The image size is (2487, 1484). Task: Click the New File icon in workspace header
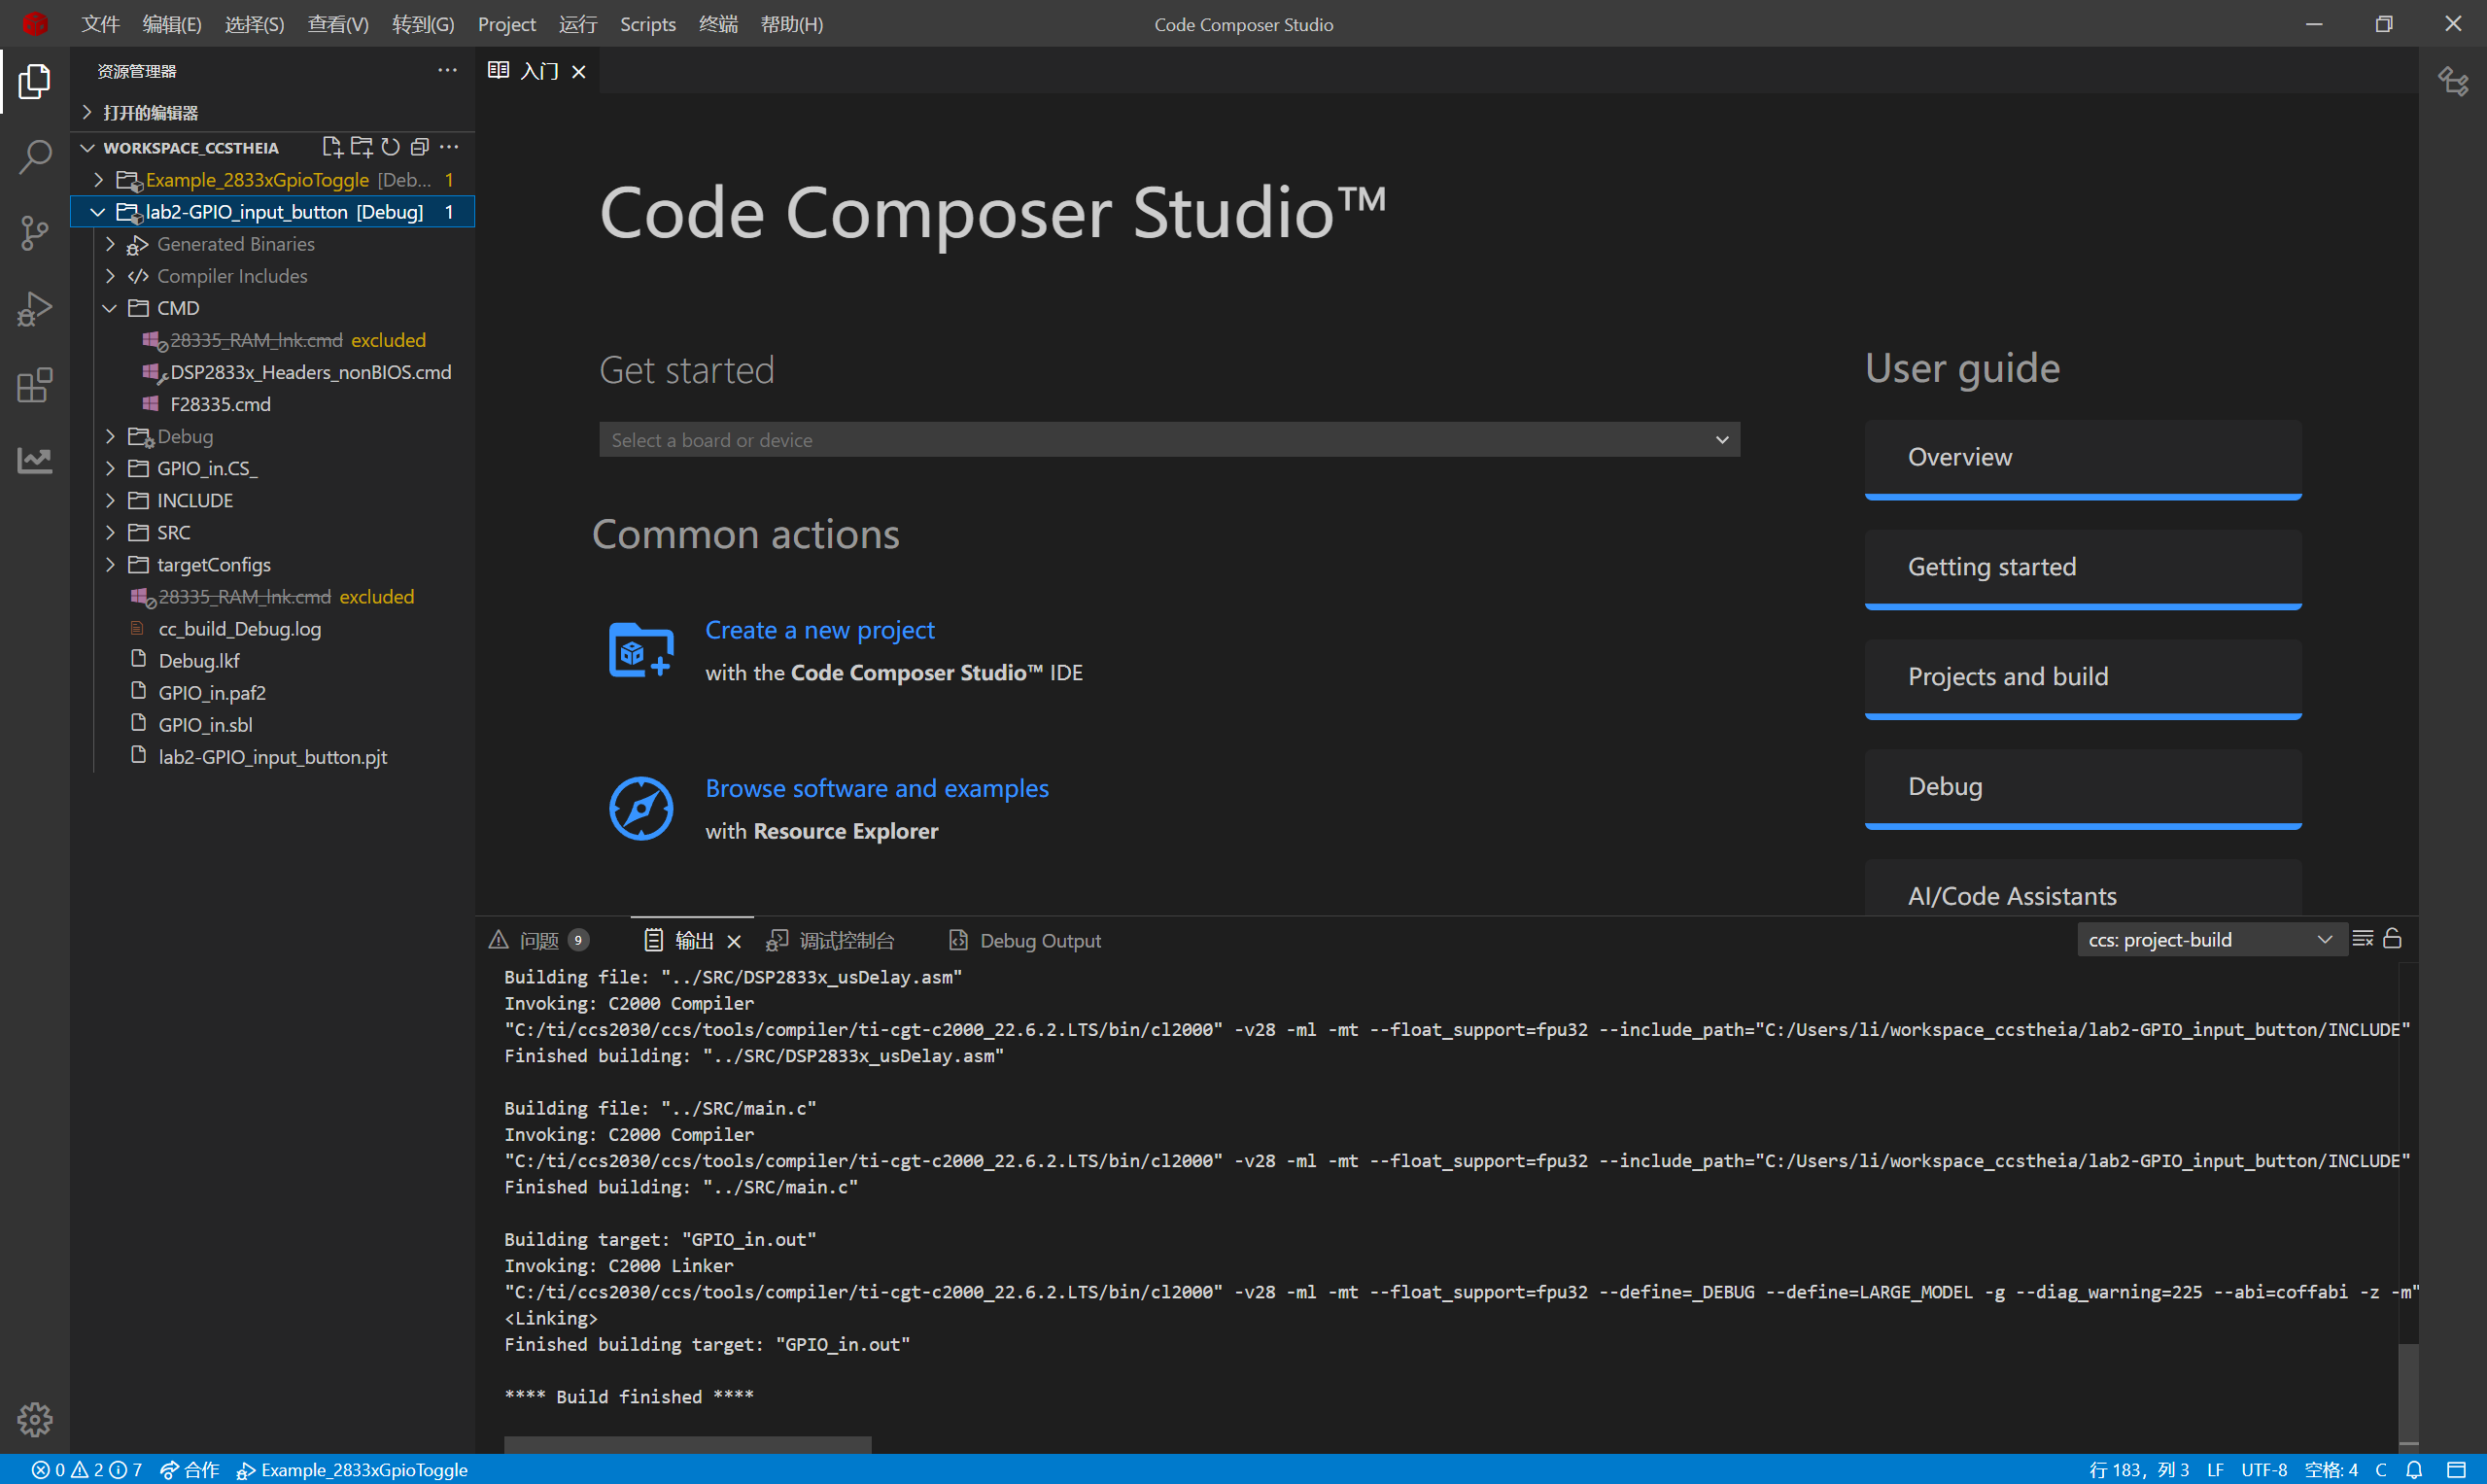[331, 147]
